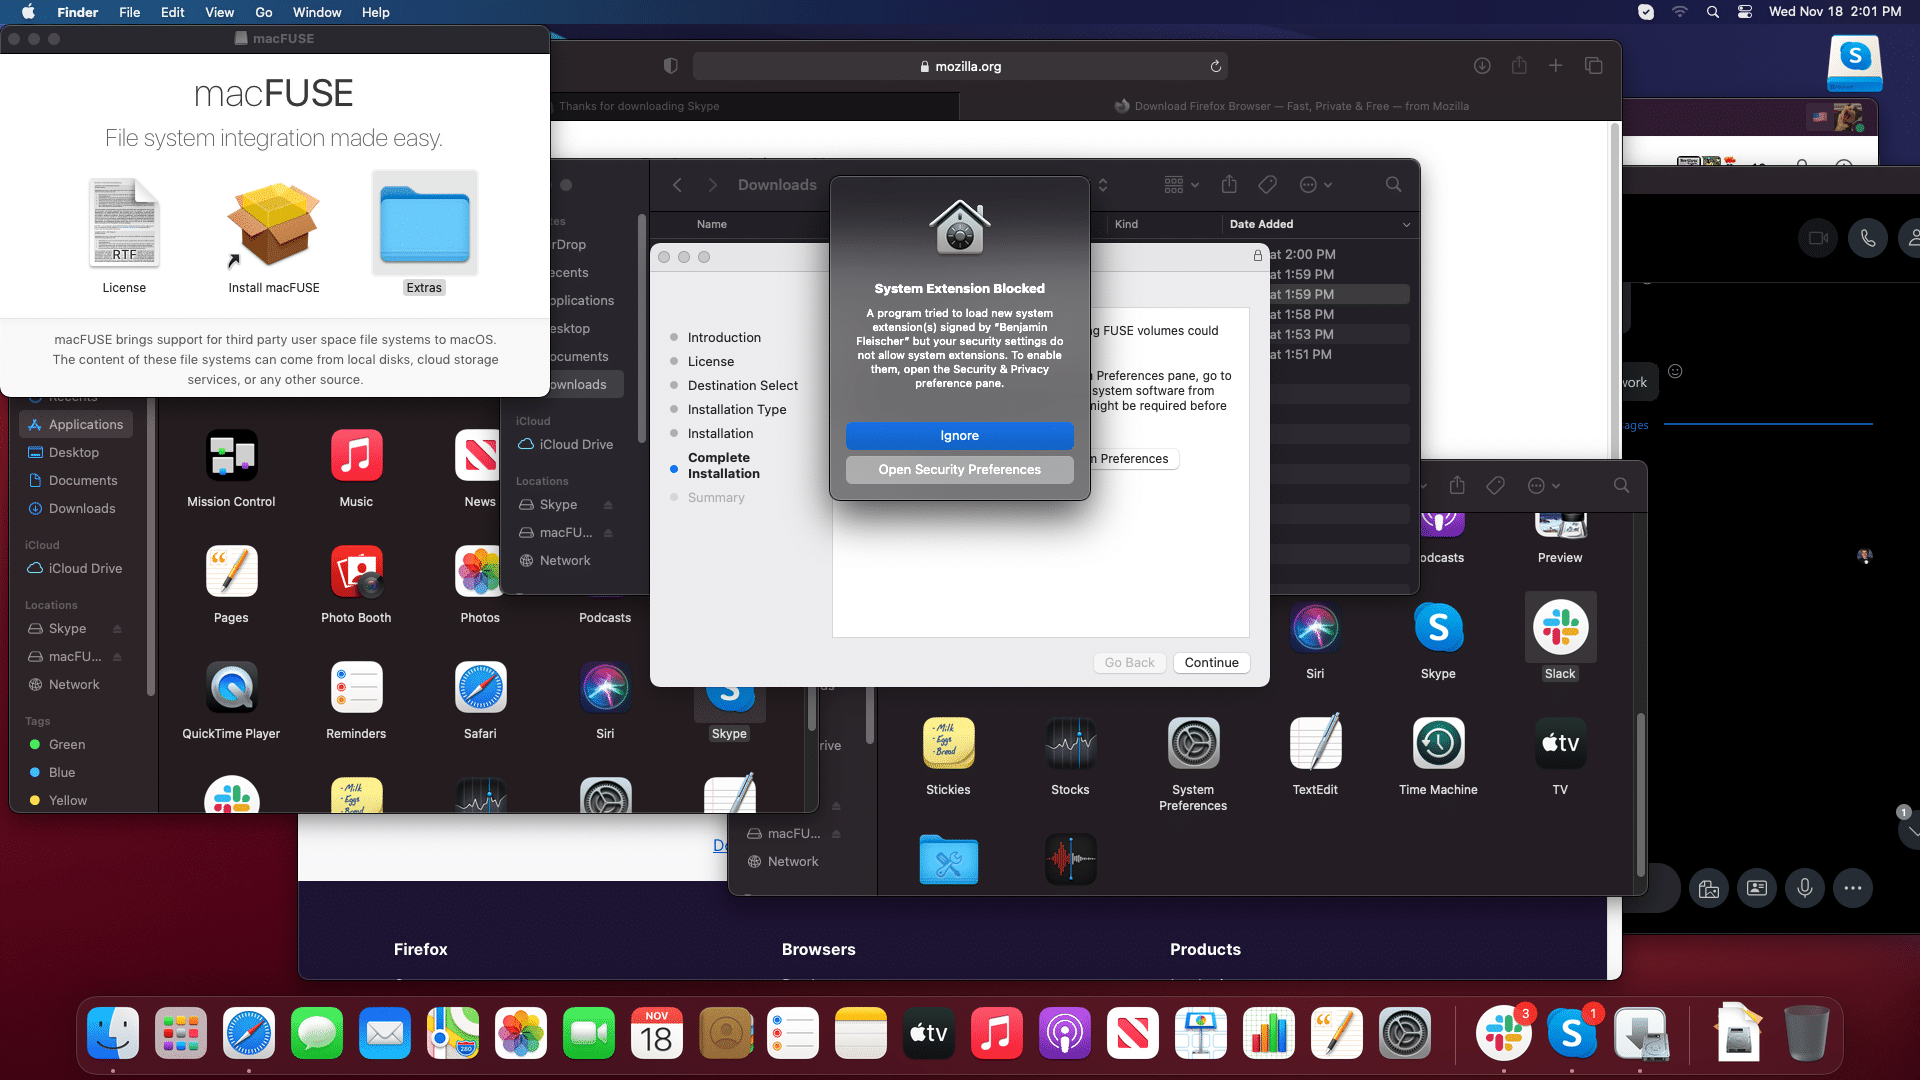
Task: Eject the Skype volume in sidebar
Action: pyautogui.click(x=117, y=629)
